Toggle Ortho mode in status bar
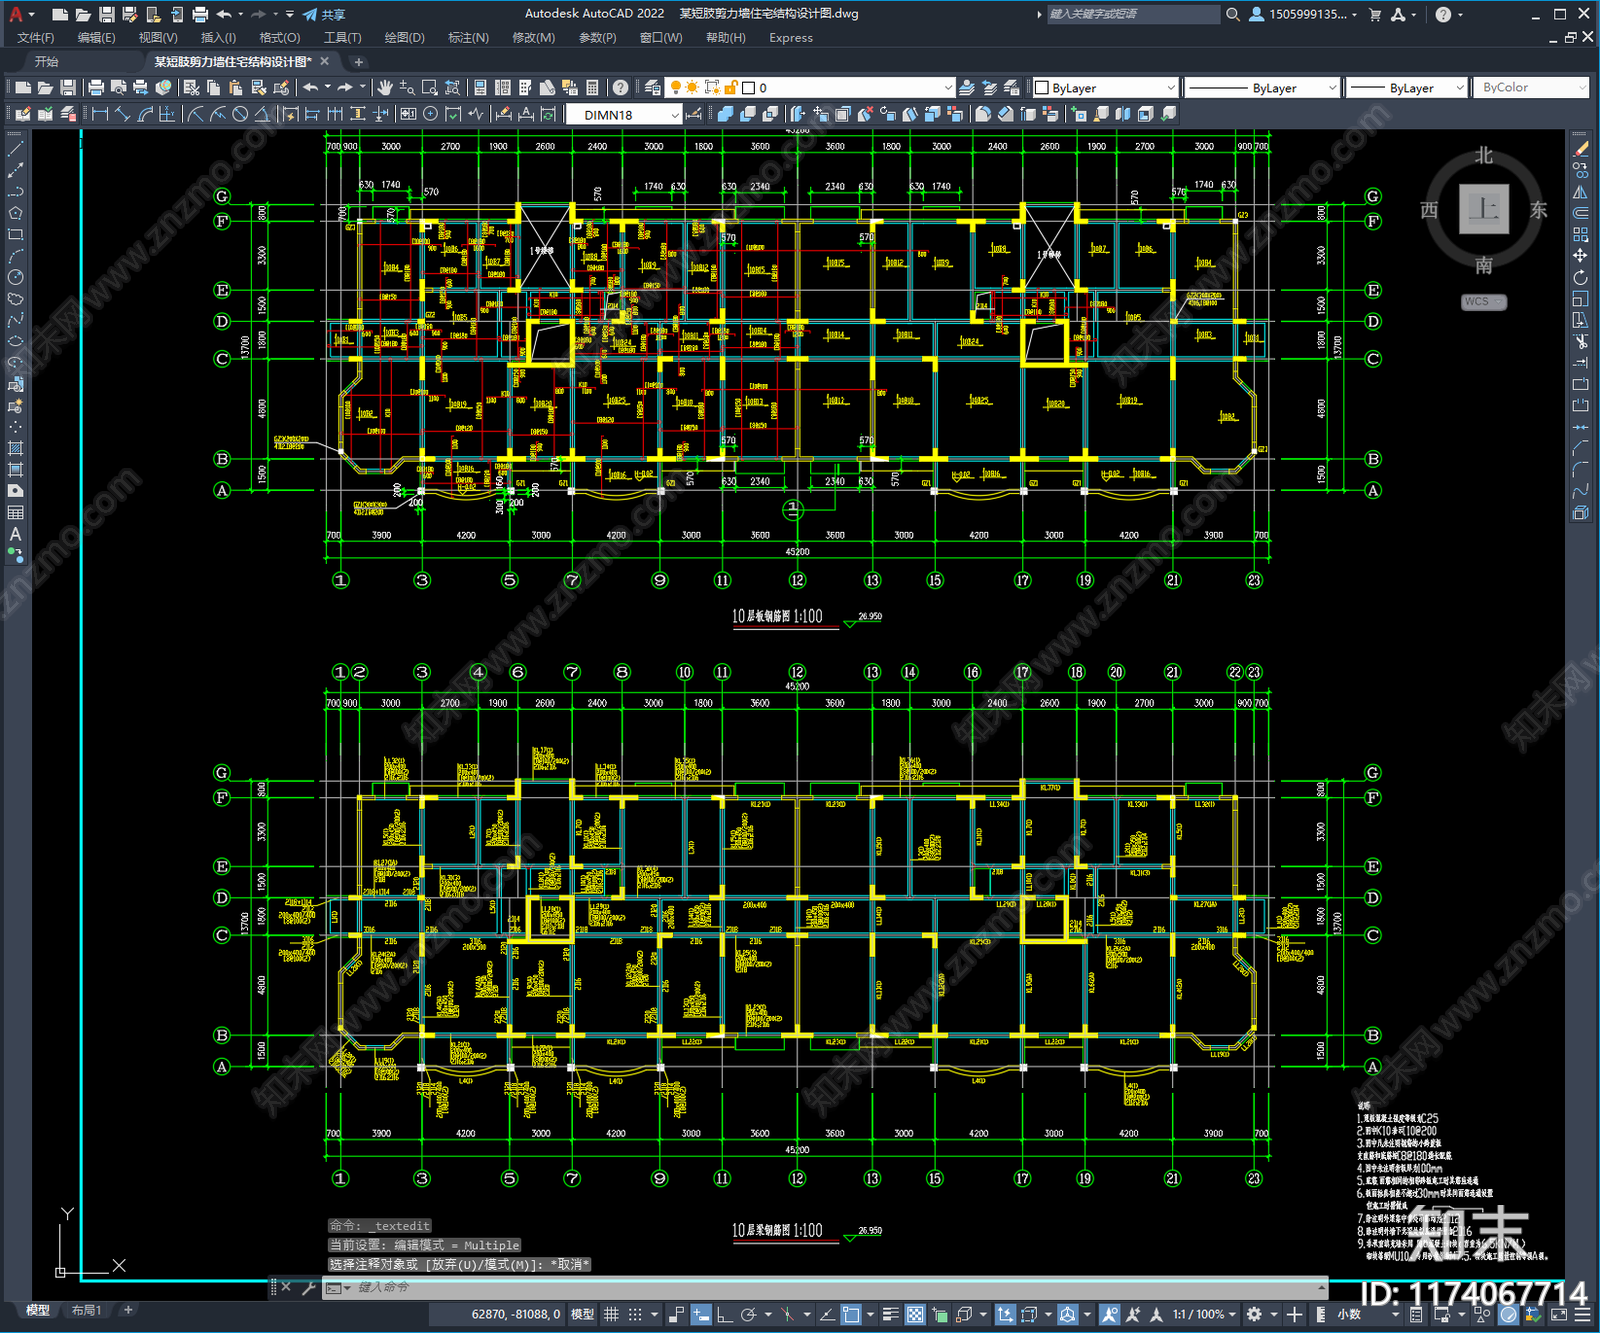 (724, 1314)
